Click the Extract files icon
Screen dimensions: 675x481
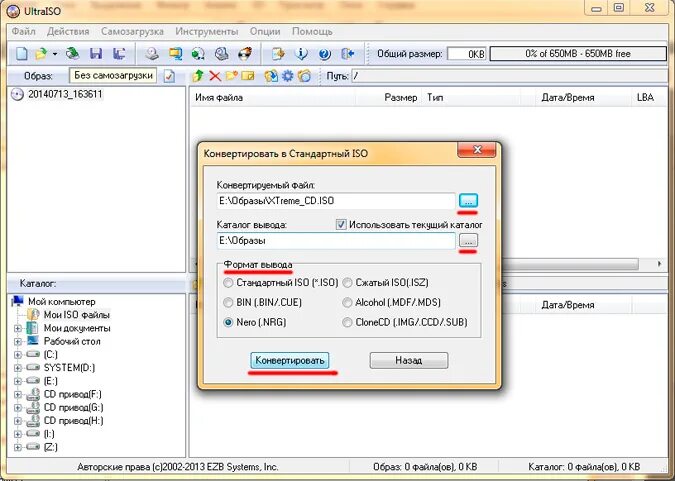(271, 76)
